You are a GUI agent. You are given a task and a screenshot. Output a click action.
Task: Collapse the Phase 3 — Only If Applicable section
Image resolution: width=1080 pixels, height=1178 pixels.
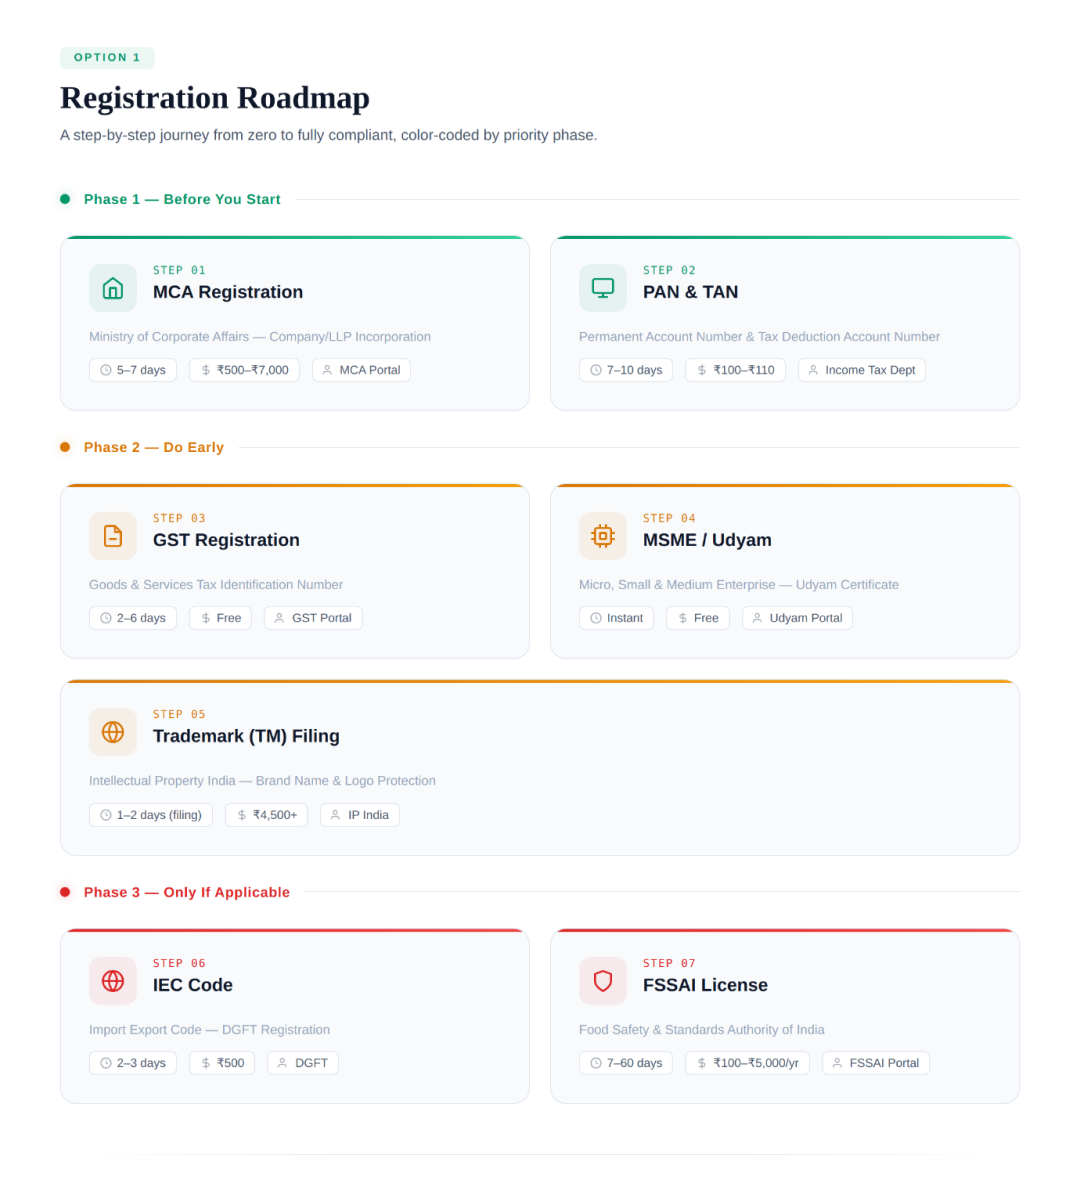tap(186, 892)
